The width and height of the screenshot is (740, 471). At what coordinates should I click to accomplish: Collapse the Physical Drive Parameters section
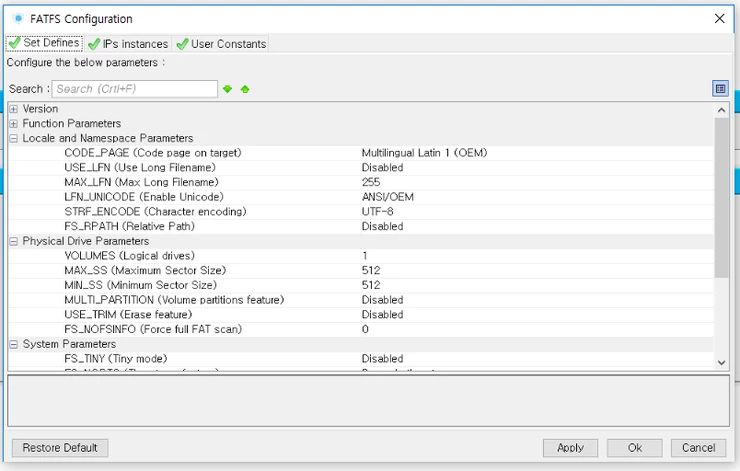[14, 241]
